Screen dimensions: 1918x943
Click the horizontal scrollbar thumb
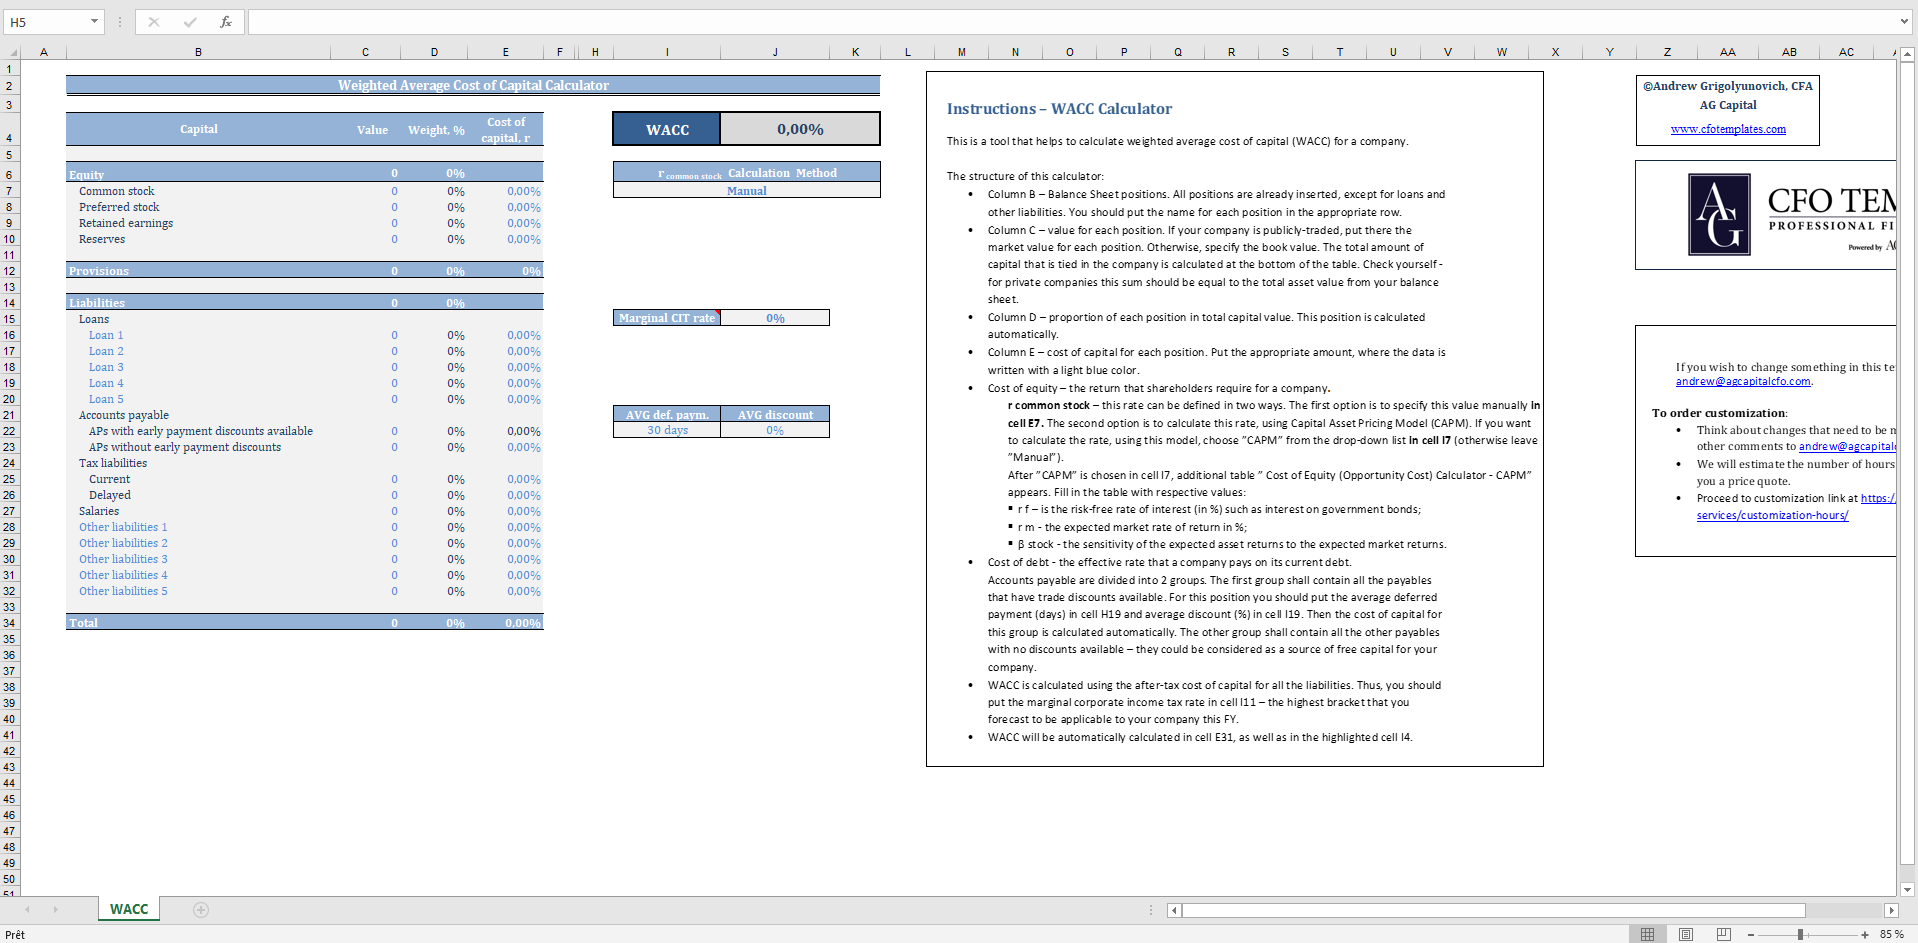pos(1494,910)
